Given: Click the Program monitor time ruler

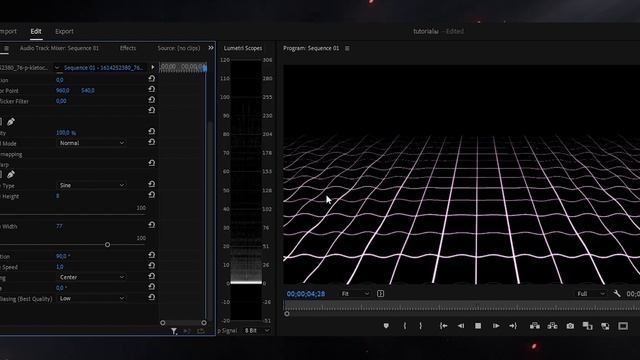Looking at the screenshot, I should pyautogui.click(x=462, y=306).
